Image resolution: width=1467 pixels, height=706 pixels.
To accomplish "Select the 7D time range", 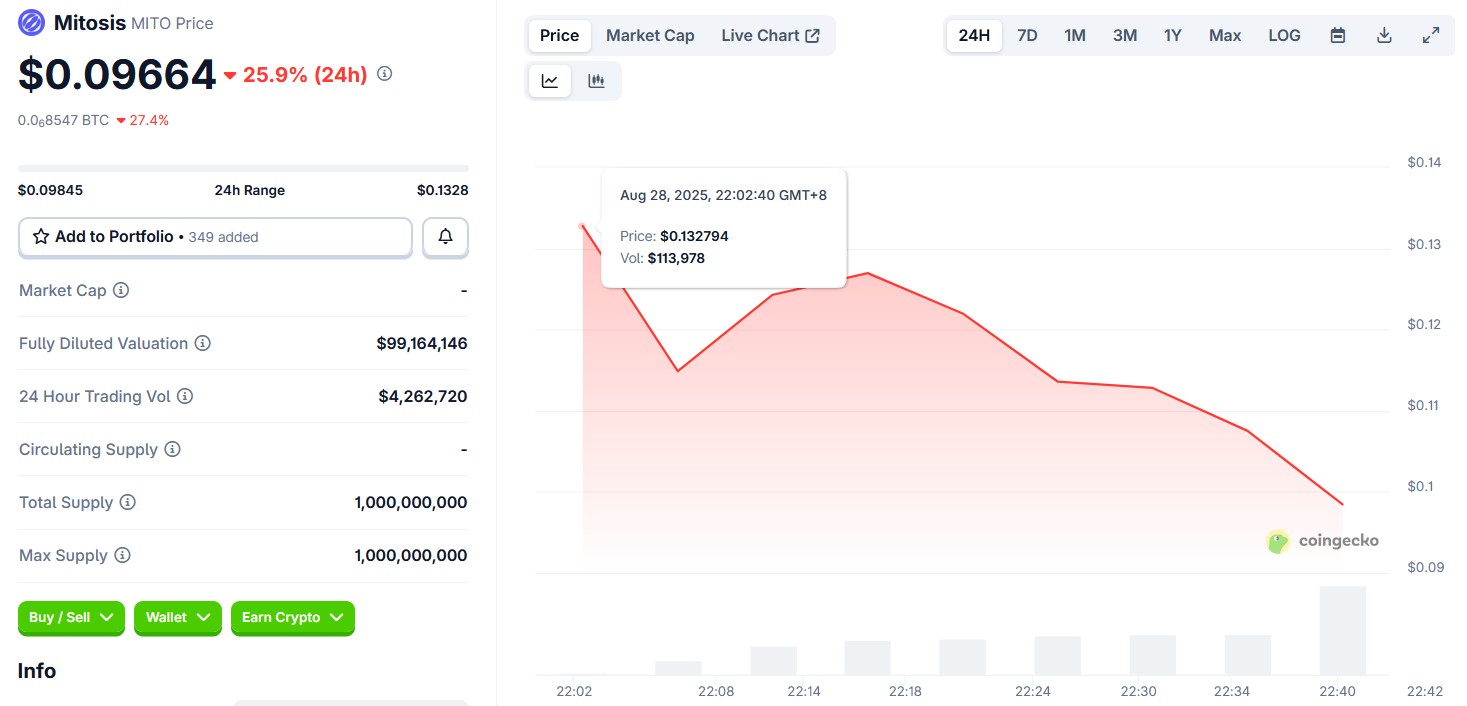I will pos(1027,35).
